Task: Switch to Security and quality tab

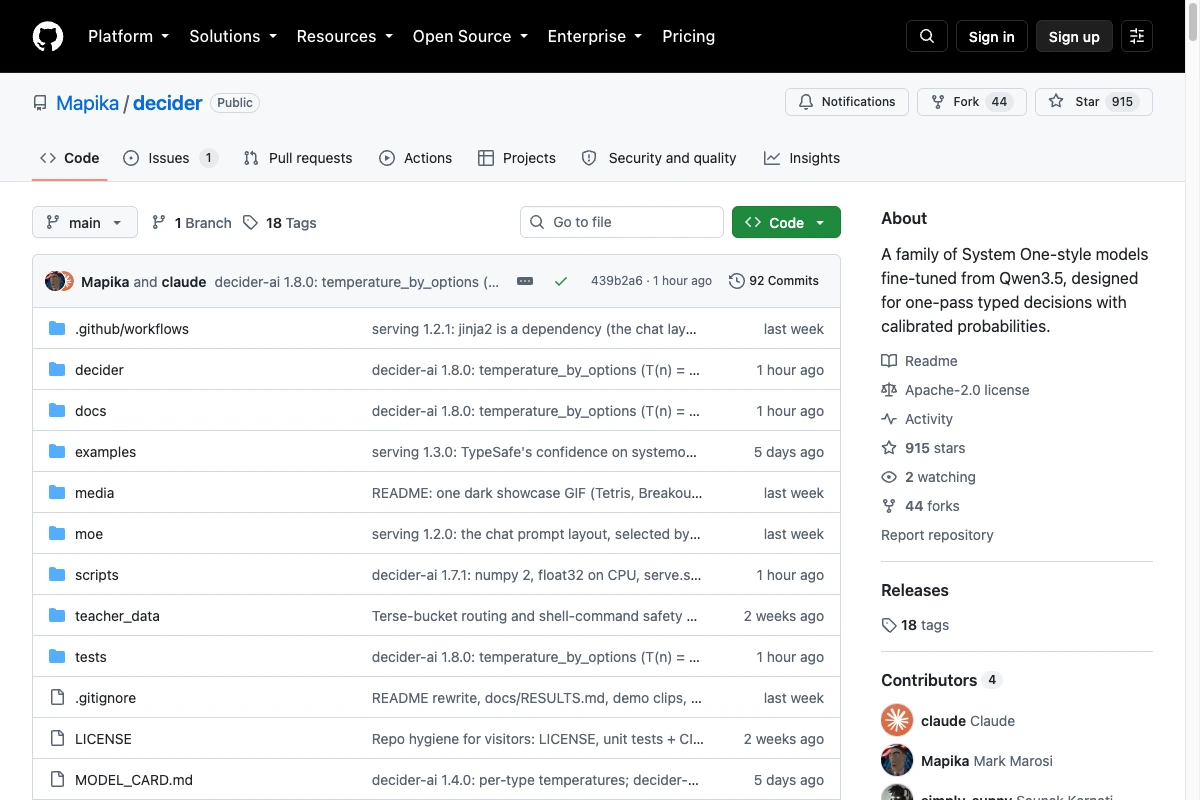Action: tap(659, 158)
